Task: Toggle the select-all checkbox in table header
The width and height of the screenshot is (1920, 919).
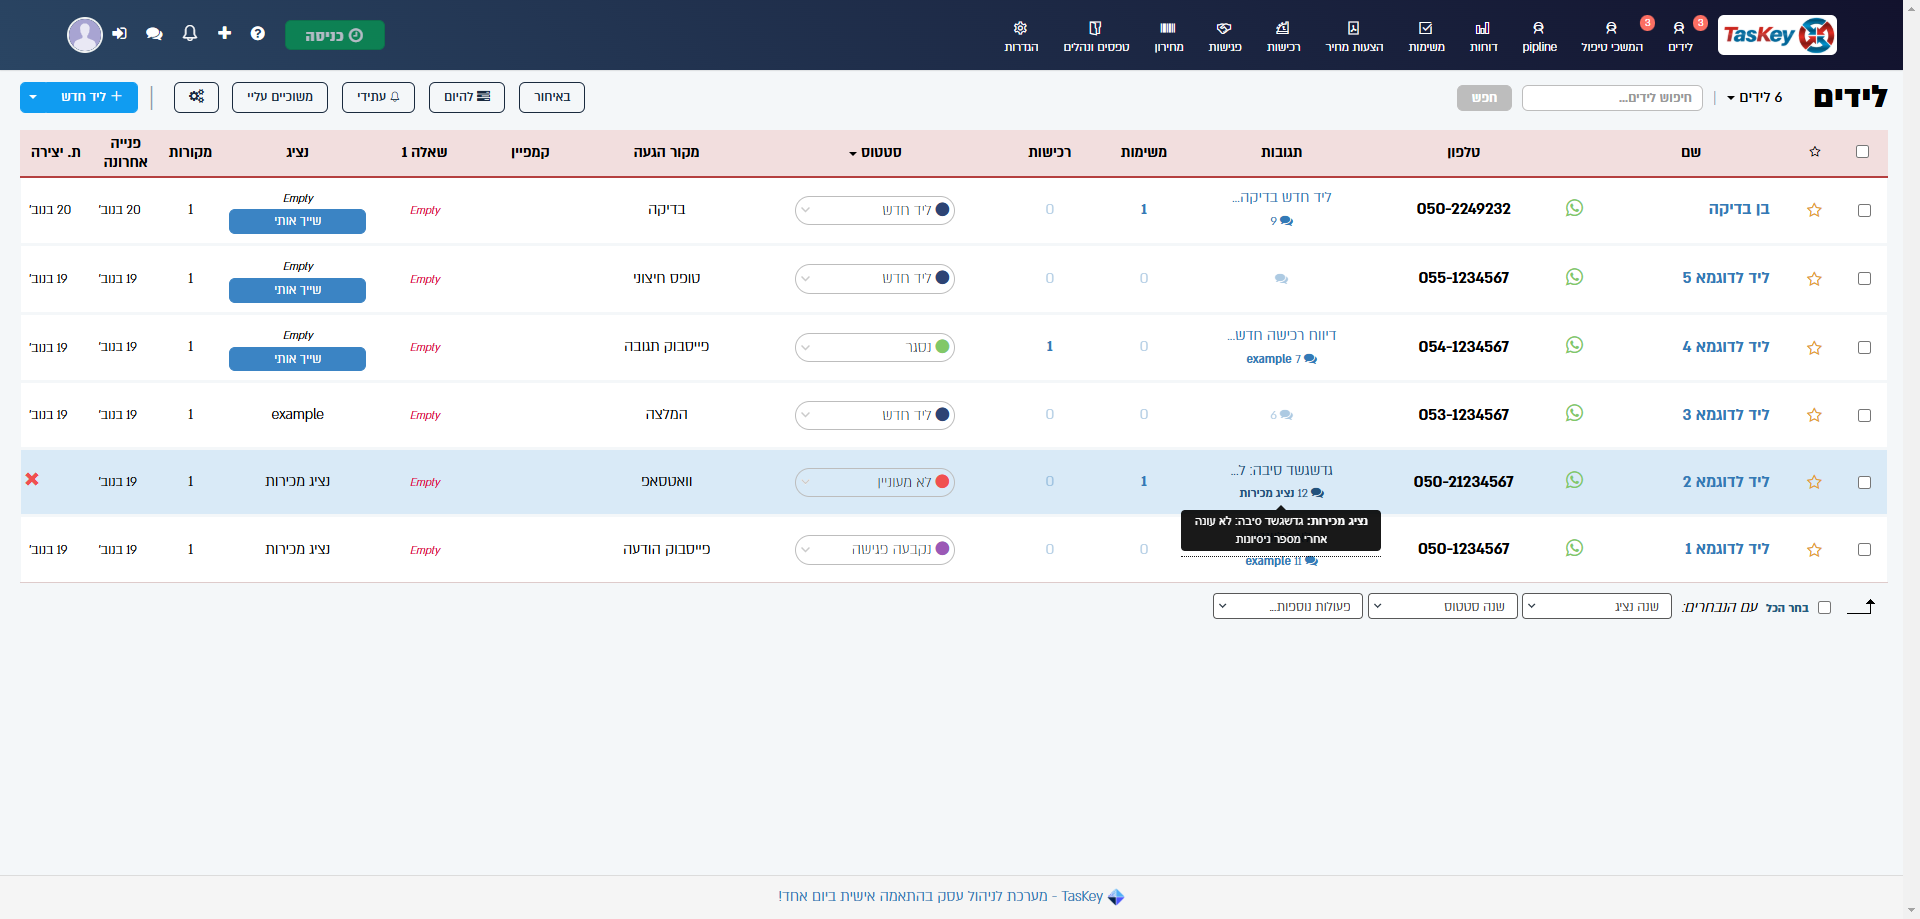Action: click(1862, 152)
